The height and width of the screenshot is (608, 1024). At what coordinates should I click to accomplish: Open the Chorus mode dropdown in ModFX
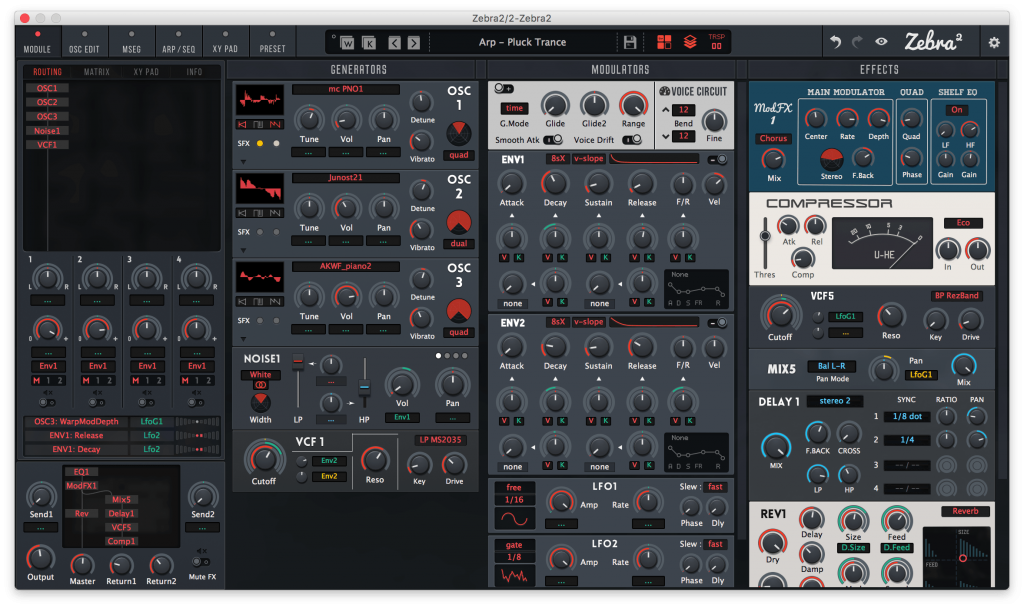(x=773, y=139)
